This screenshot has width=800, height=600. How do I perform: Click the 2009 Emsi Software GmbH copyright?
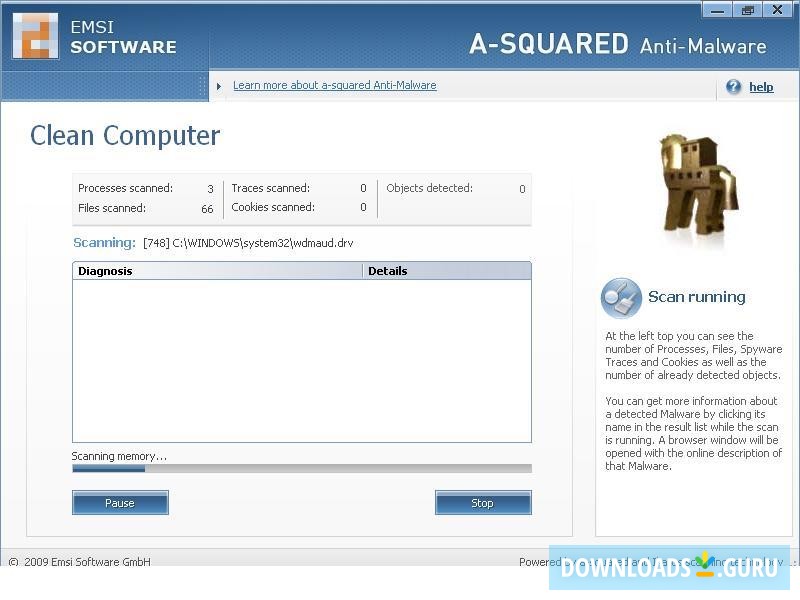[x=80, y=562]
